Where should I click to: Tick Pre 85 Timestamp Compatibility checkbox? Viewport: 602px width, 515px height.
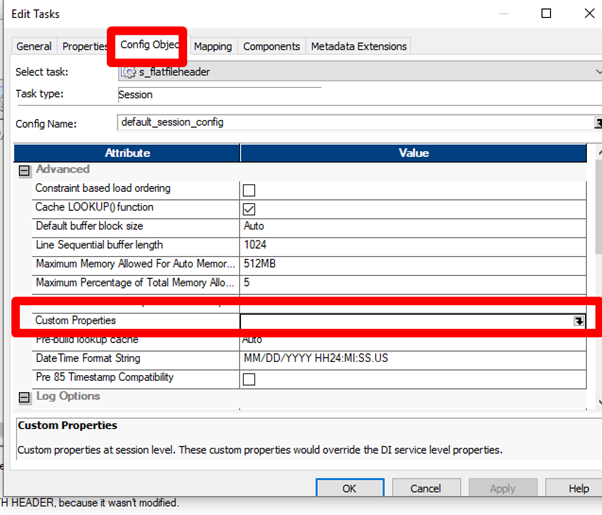coord(249,379)
